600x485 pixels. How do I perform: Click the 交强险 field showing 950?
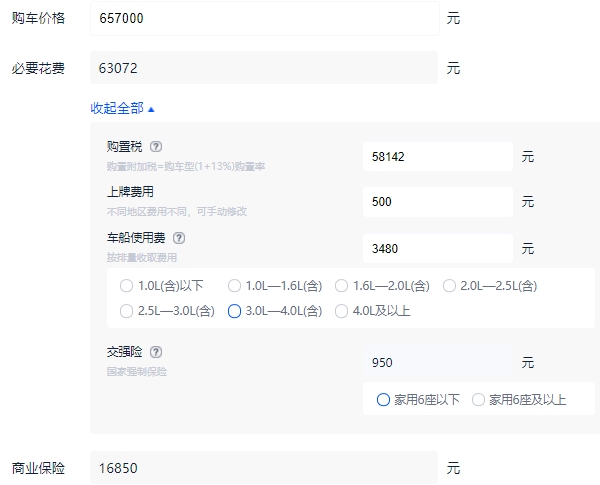tap(438, 362)
